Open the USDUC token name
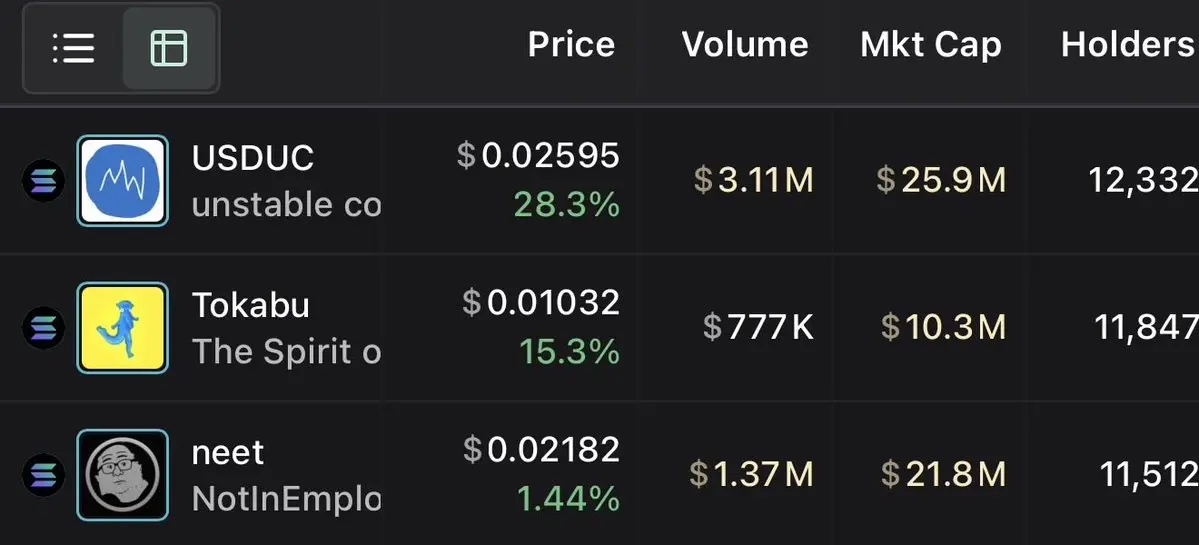This screenshot has height=545, width=1199. point(253,158)
